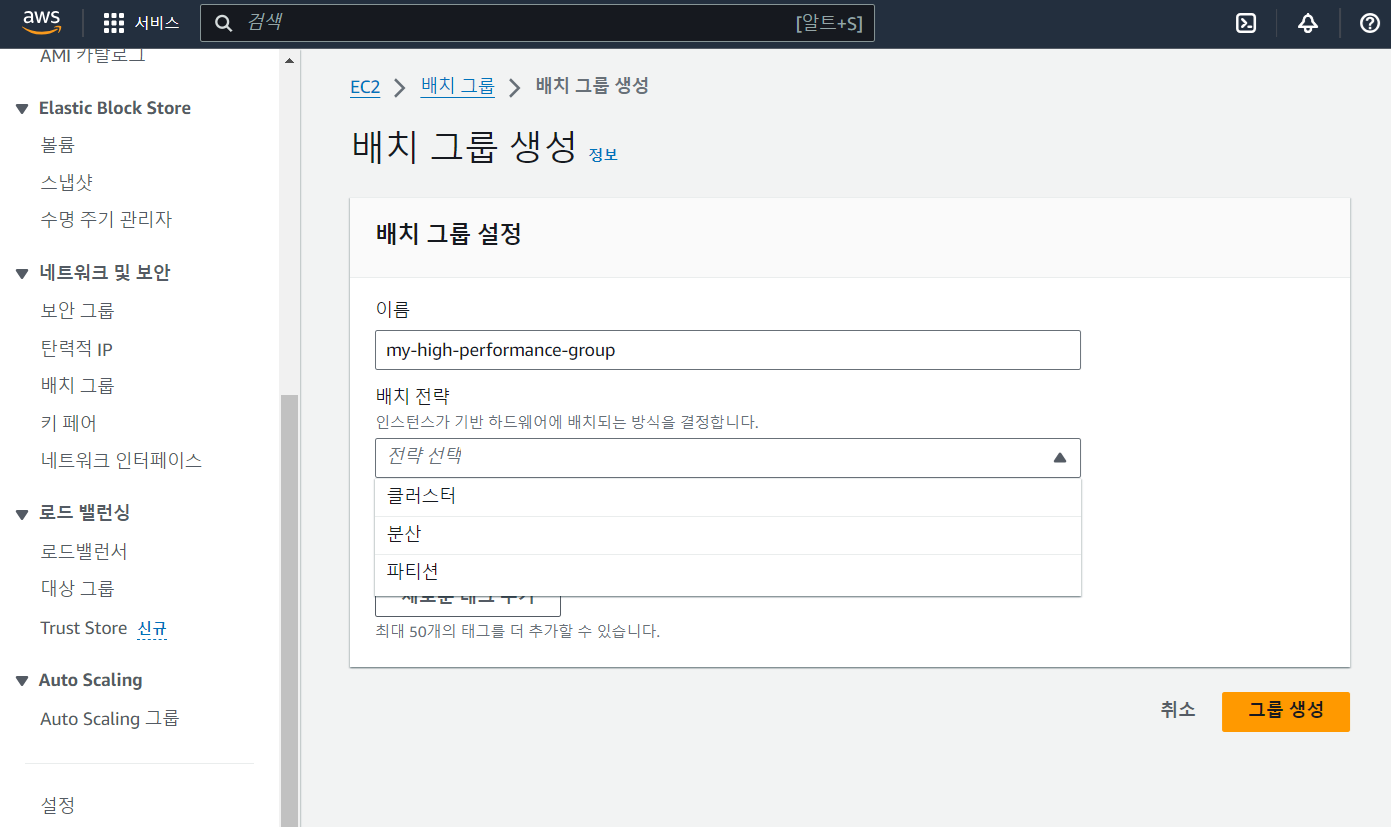The height and width of the screenshot is (827, 1391).
Task: Open 배치 그룹 in the sidebar
Action: 77,385
